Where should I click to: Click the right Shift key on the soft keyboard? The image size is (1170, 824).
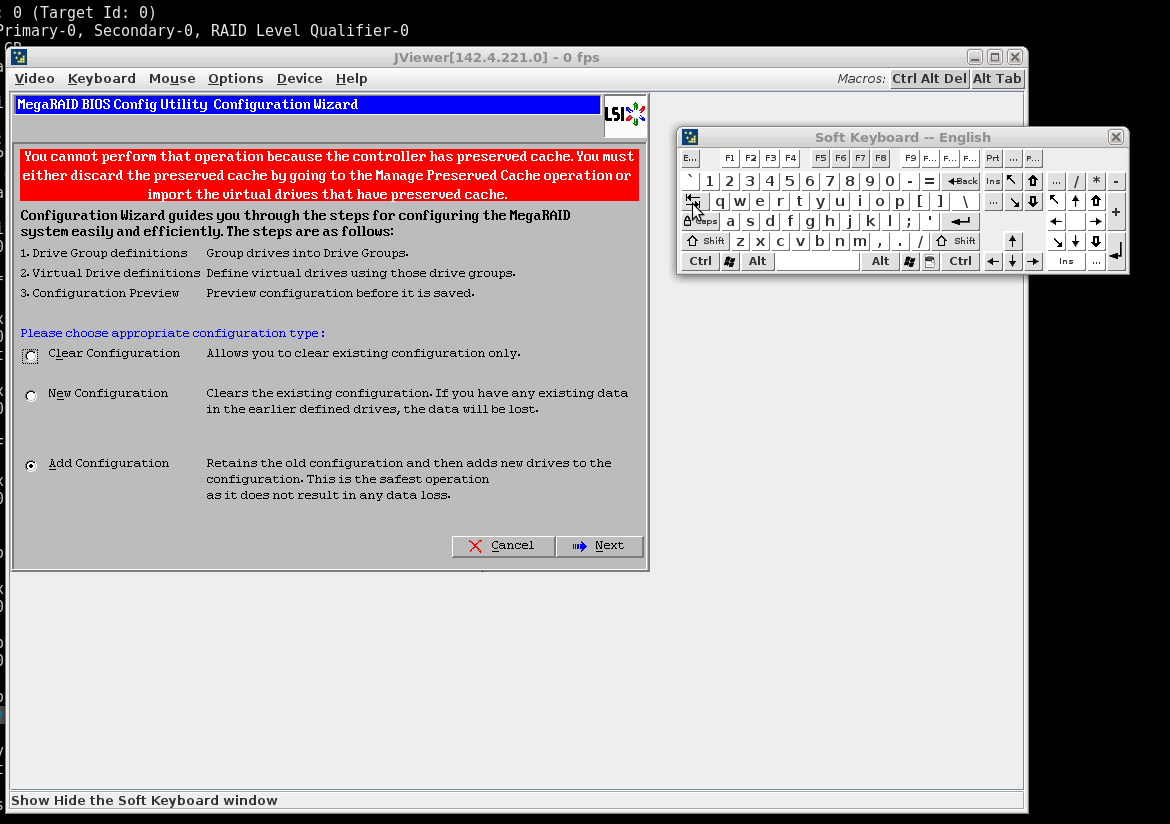(956, 241)
